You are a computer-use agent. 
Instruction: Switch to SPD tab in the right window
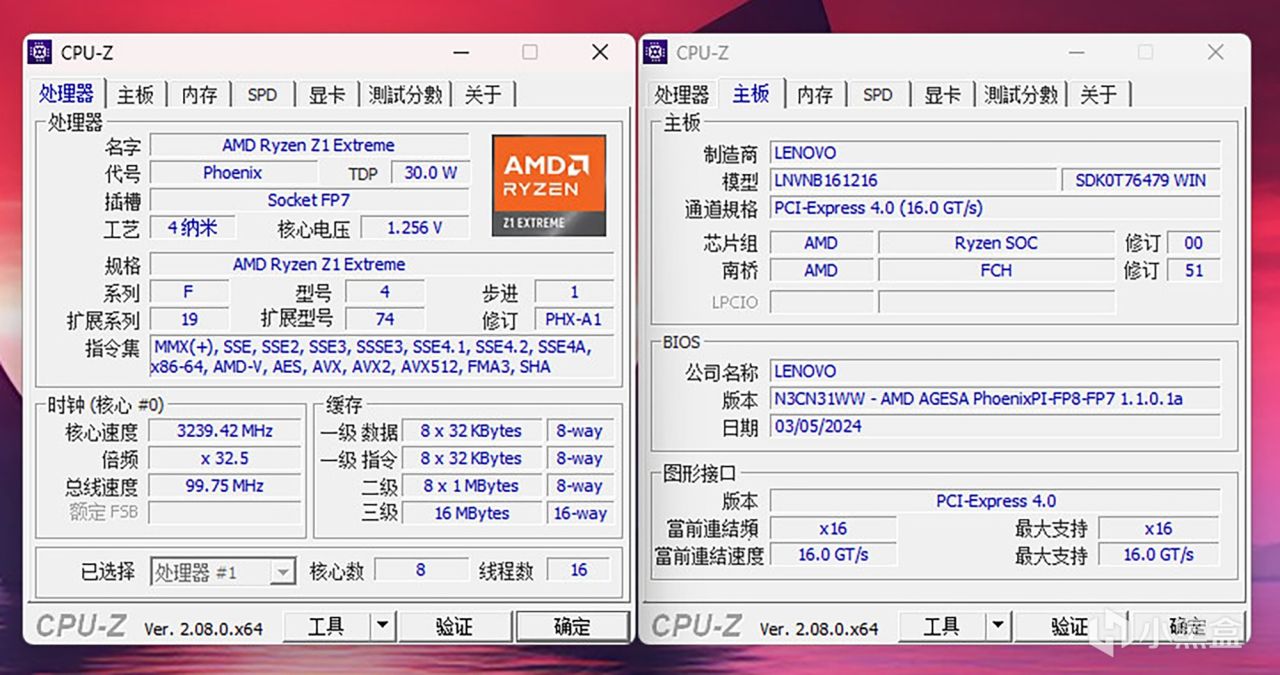click(878, 94)
